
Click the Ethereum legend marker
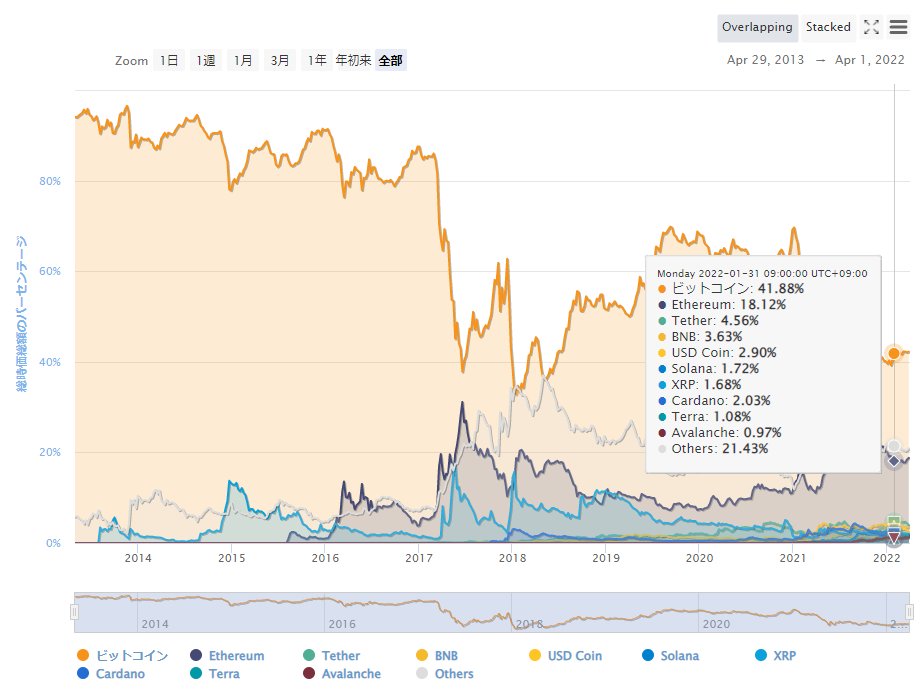196,655
